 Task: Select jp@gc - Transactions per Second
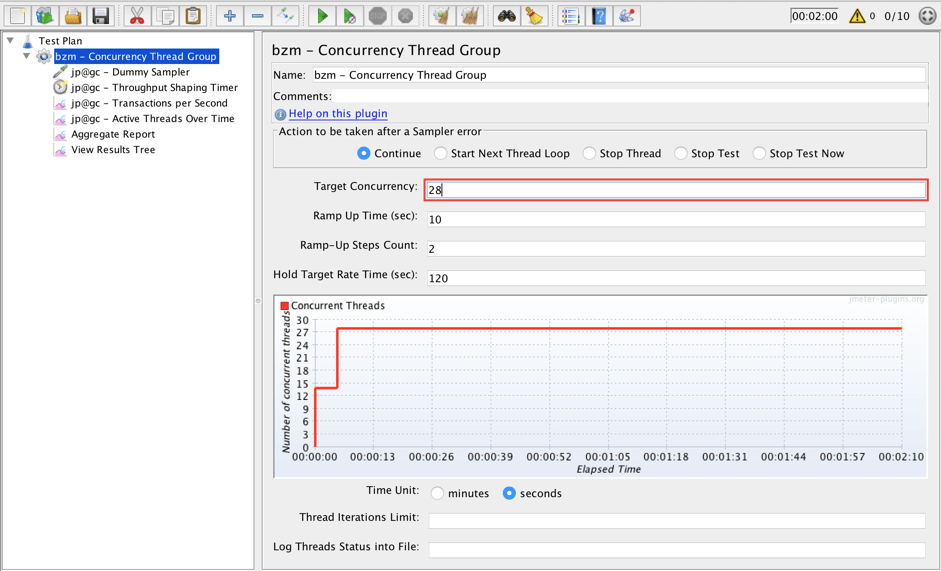tap(149, 103)
